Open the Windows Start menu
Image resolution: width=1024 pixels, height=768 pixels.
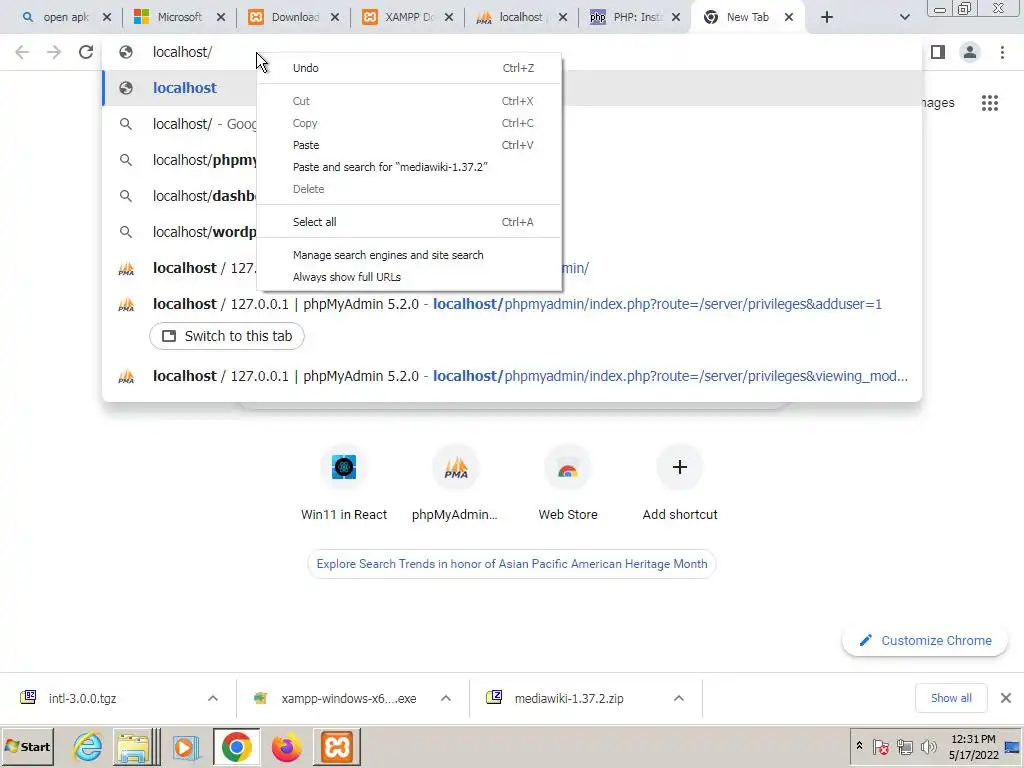[27, 747]
